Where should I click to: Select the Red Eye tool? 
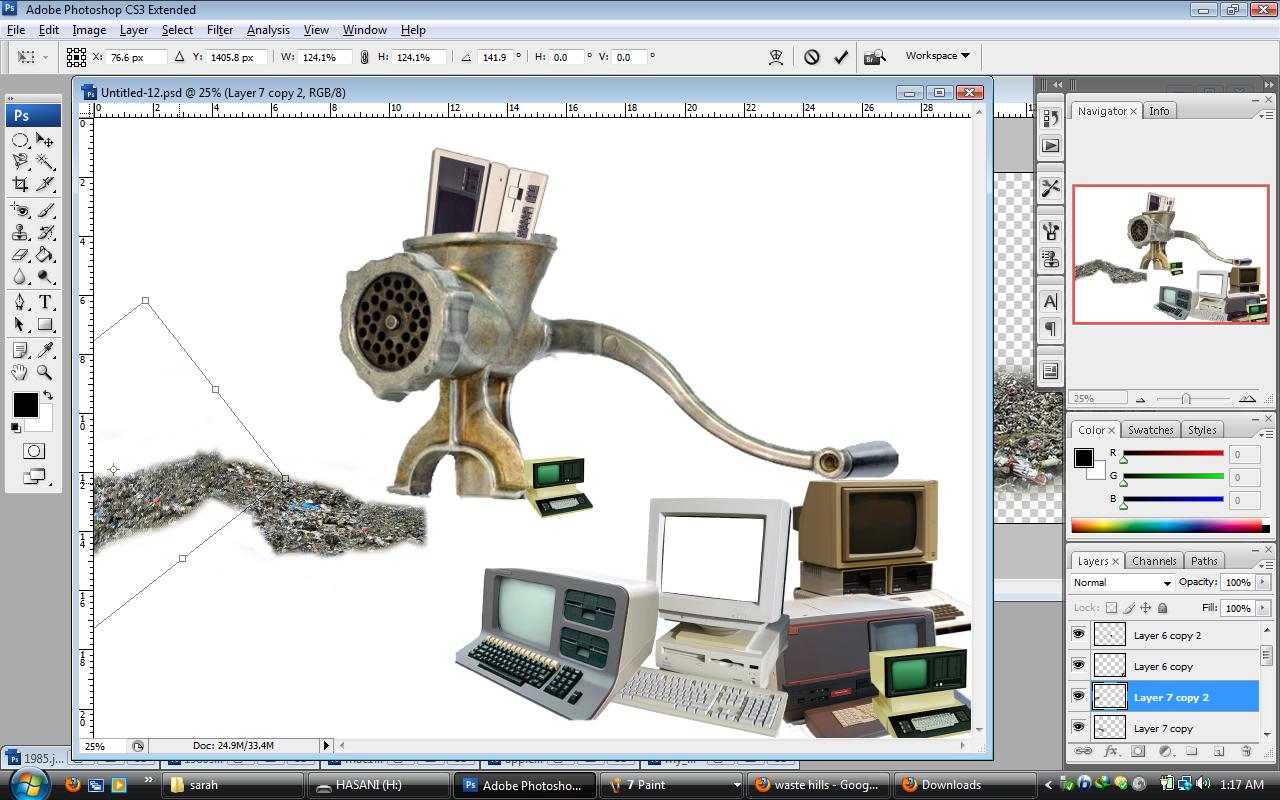coord(20,210)
